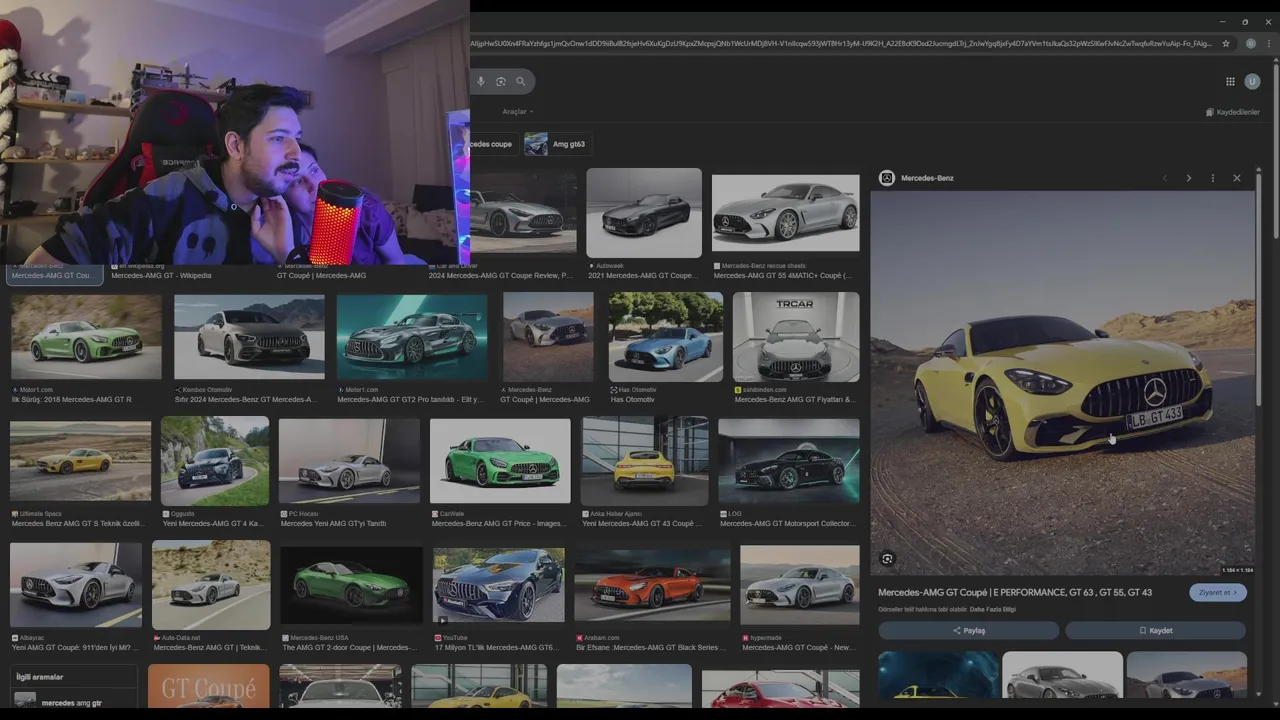Click the Mercedes-Benz source name in preview
1280x720 pixels.
click(x=927, y=178)
